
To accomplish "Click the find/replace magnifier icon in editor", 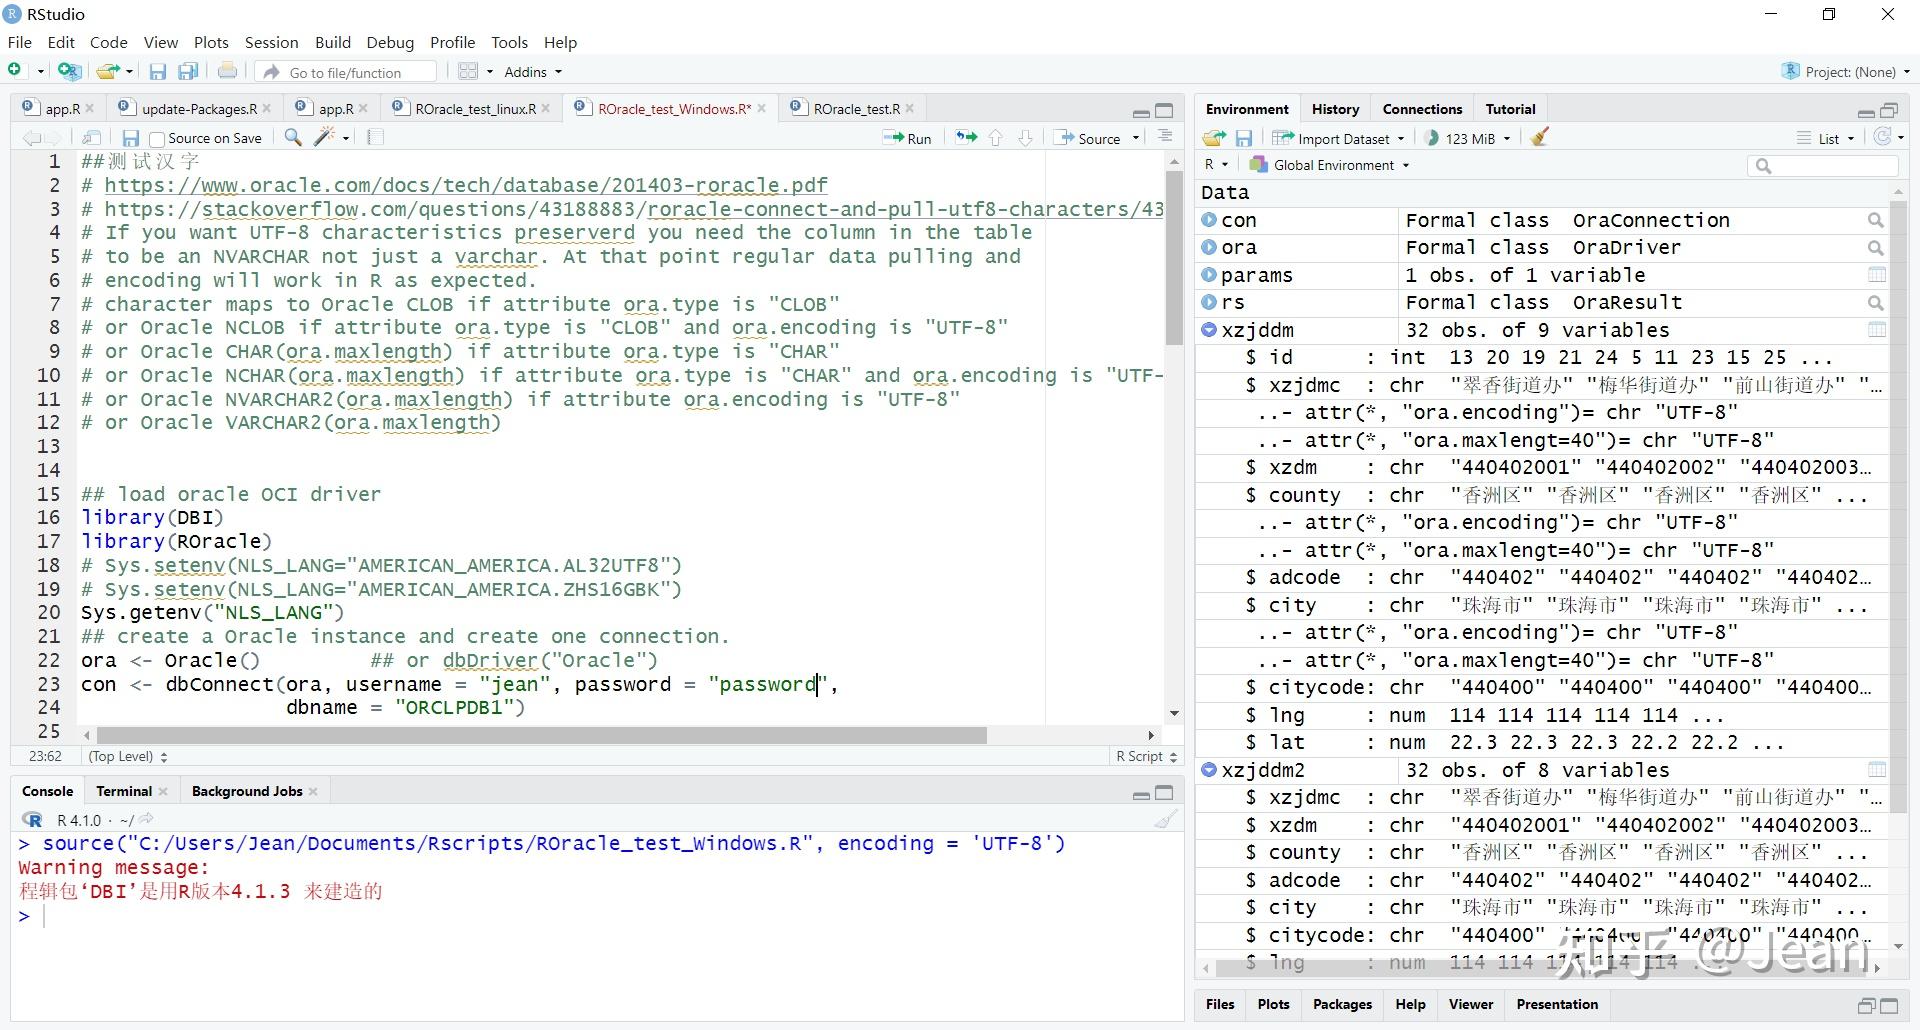I will point(293,138).
